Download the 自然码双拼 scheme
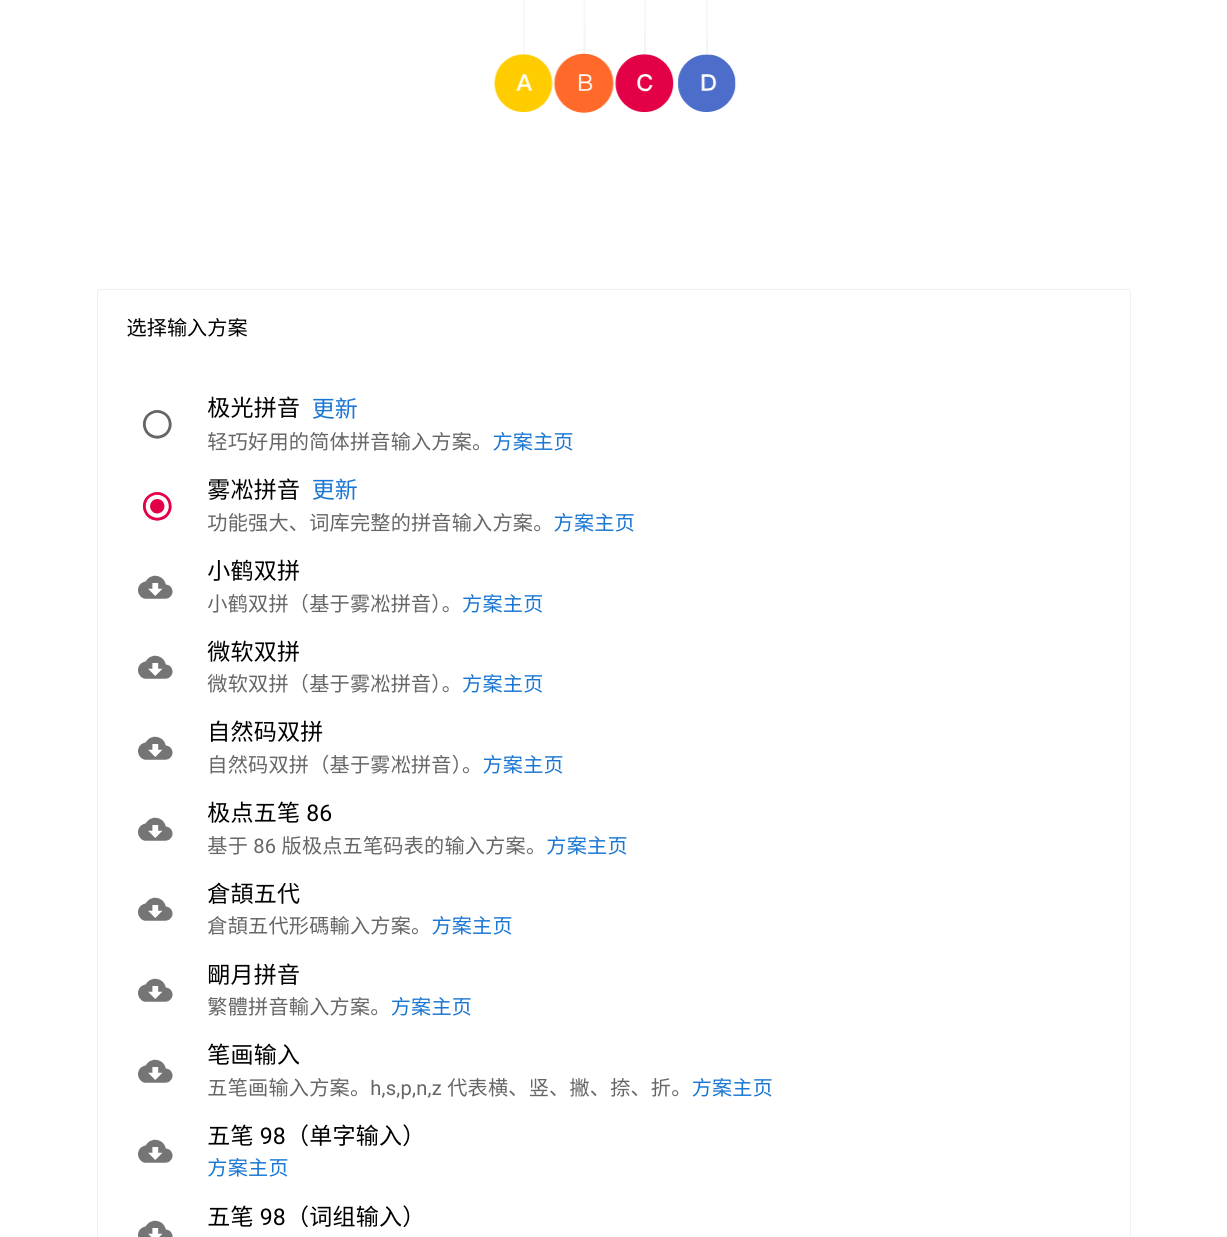This screenshot has height=1237, width=1227. click(155, 749)
